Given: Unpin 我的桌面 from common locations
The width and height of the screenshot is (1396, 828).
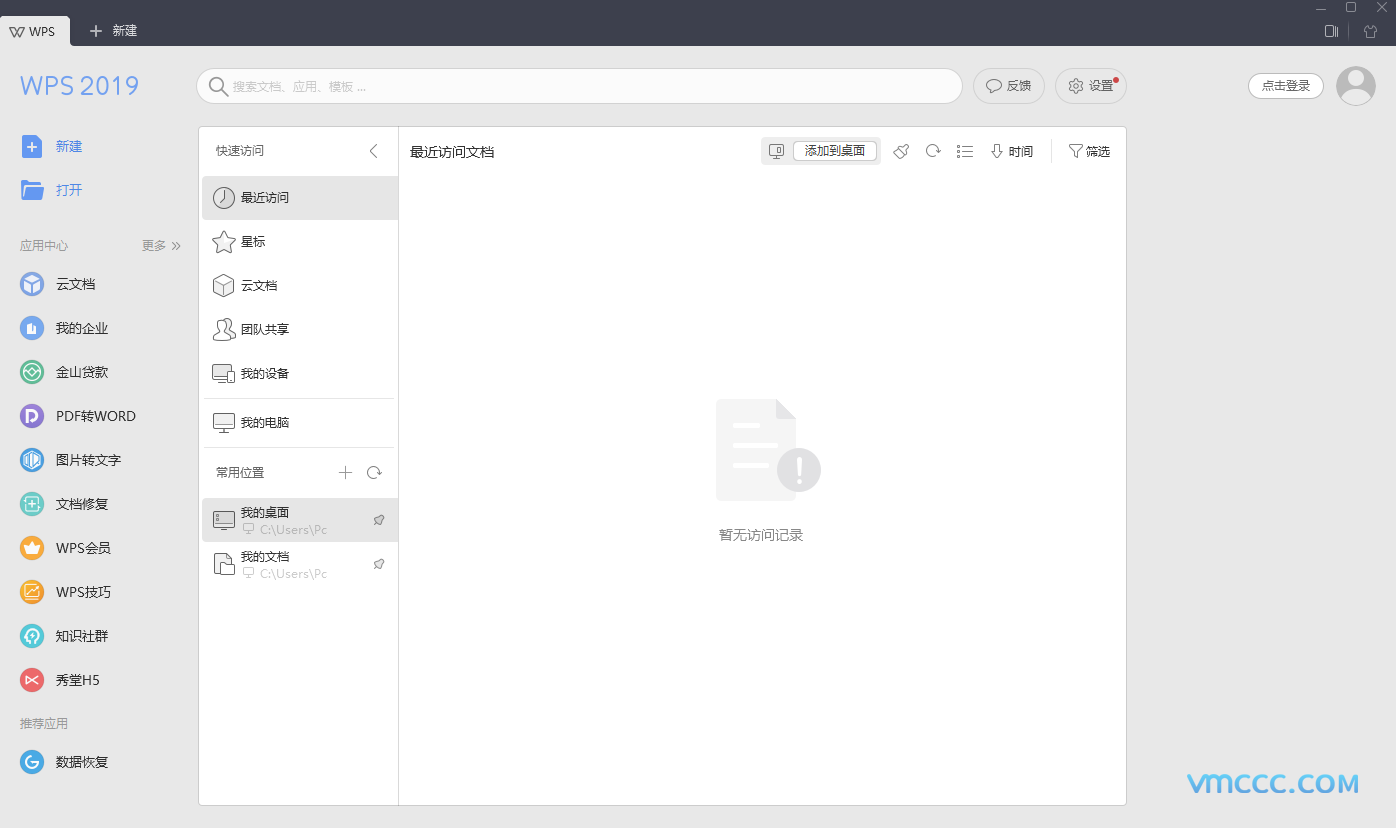Looking at the screenshot, I should pos(378,520).
